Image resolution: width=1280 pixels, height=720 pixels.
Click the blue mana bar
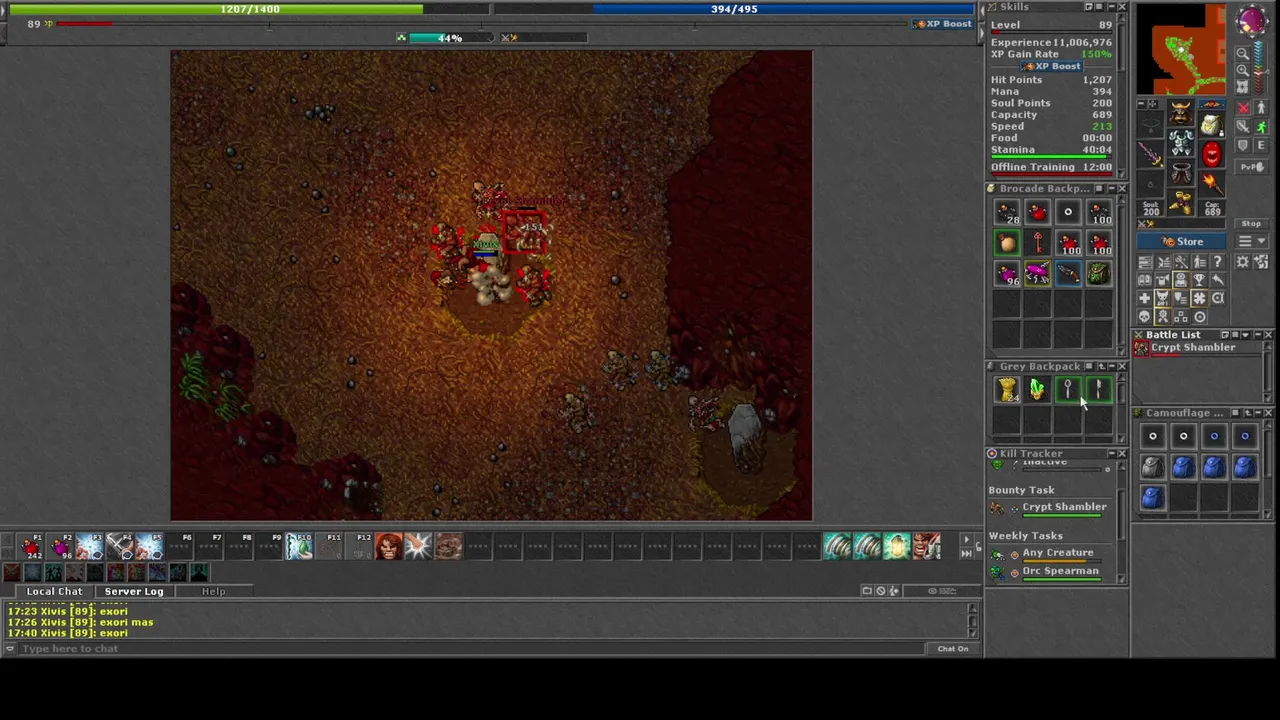click(734, 9)
